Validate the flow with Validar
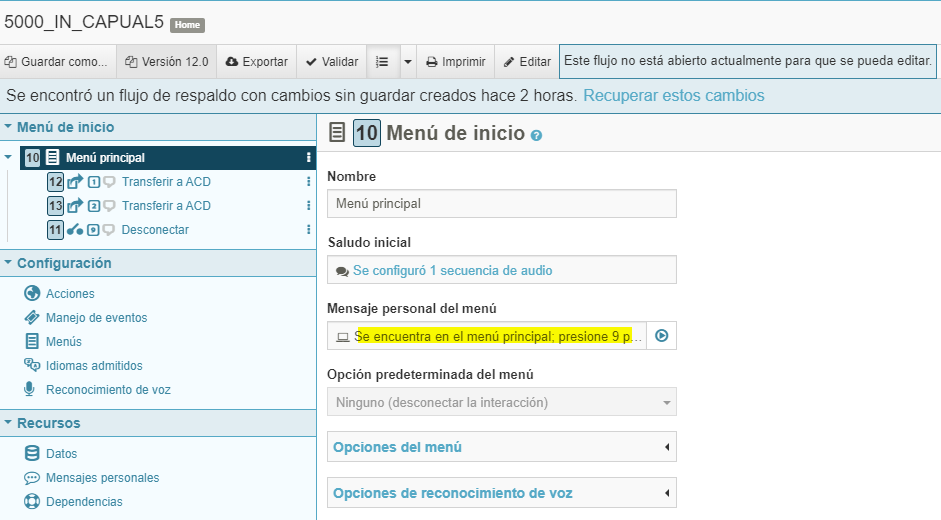Screen dimensions: 941x520 [x=331, y=61]
